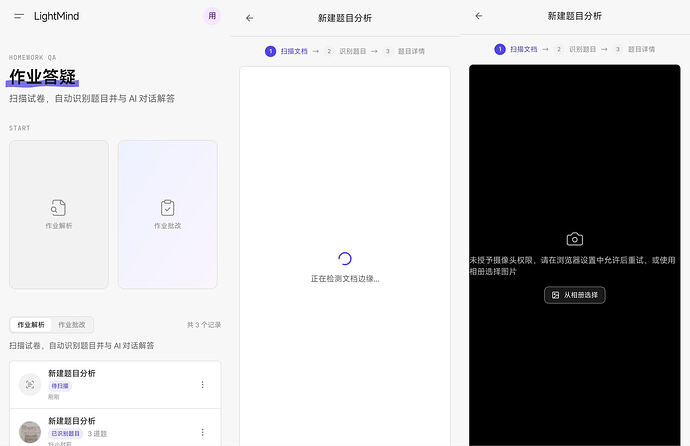The image size is (690, 446).
Task: Open the 作业解析 start card
Action: 59,215
